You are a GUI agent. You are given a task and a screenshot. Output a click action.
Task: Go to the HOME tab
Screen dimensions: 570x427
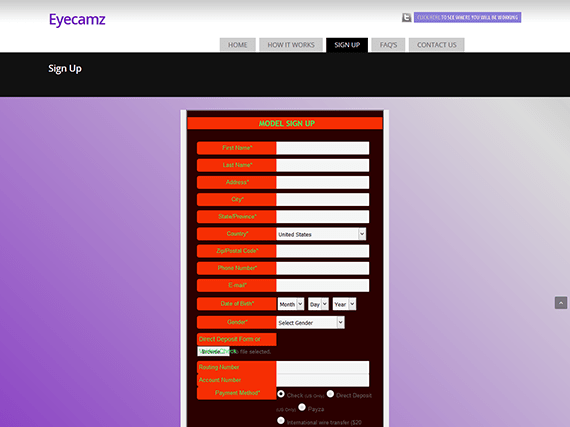click(x=237, y=45)
